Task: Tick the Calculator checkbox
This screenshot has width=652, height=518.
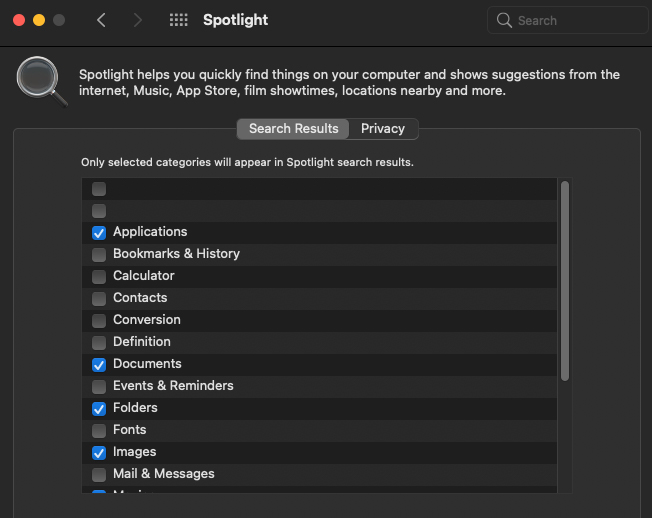Action: 99,276
